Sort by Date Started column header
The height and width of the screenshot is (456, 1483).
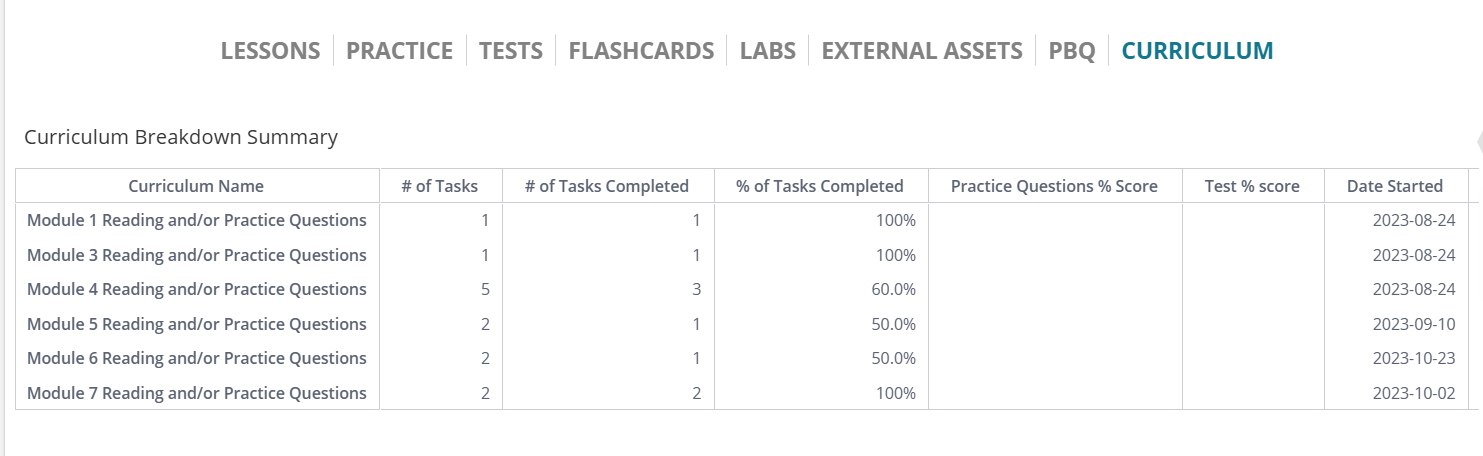click(1395, 186)
